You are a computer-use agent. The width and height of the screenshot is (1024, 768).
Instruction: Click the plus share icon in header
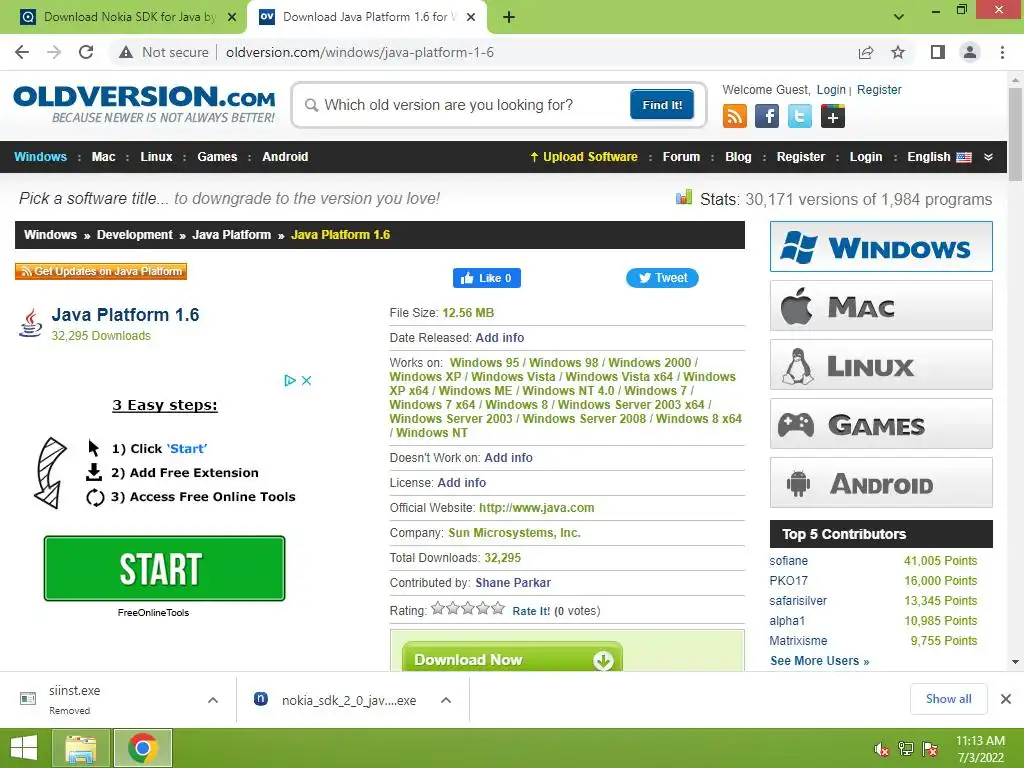(x=833, y=117)
